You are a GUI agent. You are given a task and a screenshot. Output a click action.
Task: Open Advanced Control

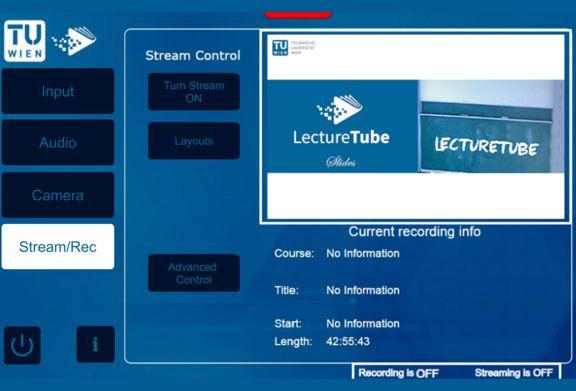(x=194, y=273)
